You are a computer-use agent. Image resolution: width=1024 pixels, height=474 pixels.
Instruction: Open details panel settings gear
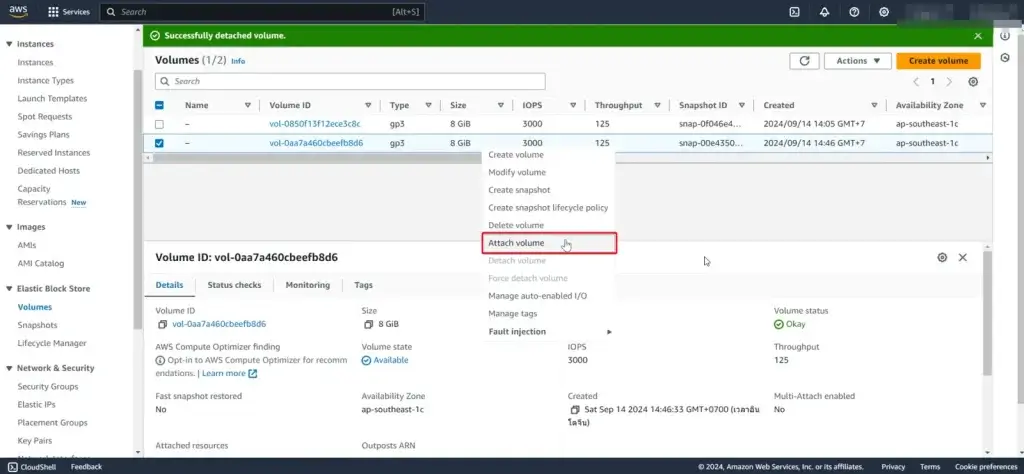[942, 257]
